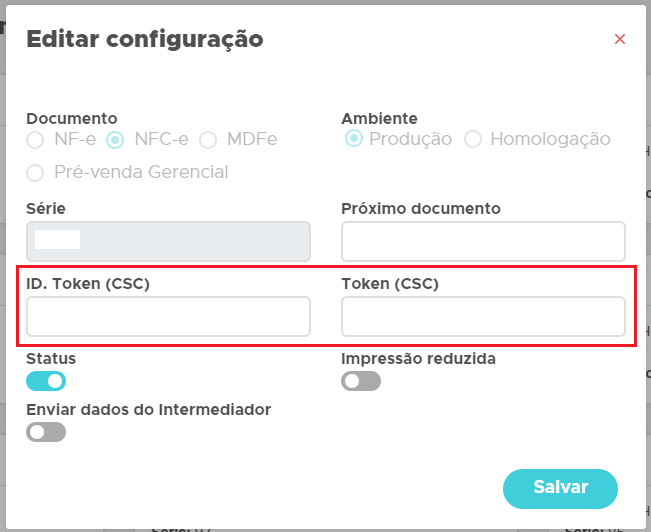Click the Próximo documento field label
The image size is (651, 532).
pyautogui.click(x=421, y=208)
